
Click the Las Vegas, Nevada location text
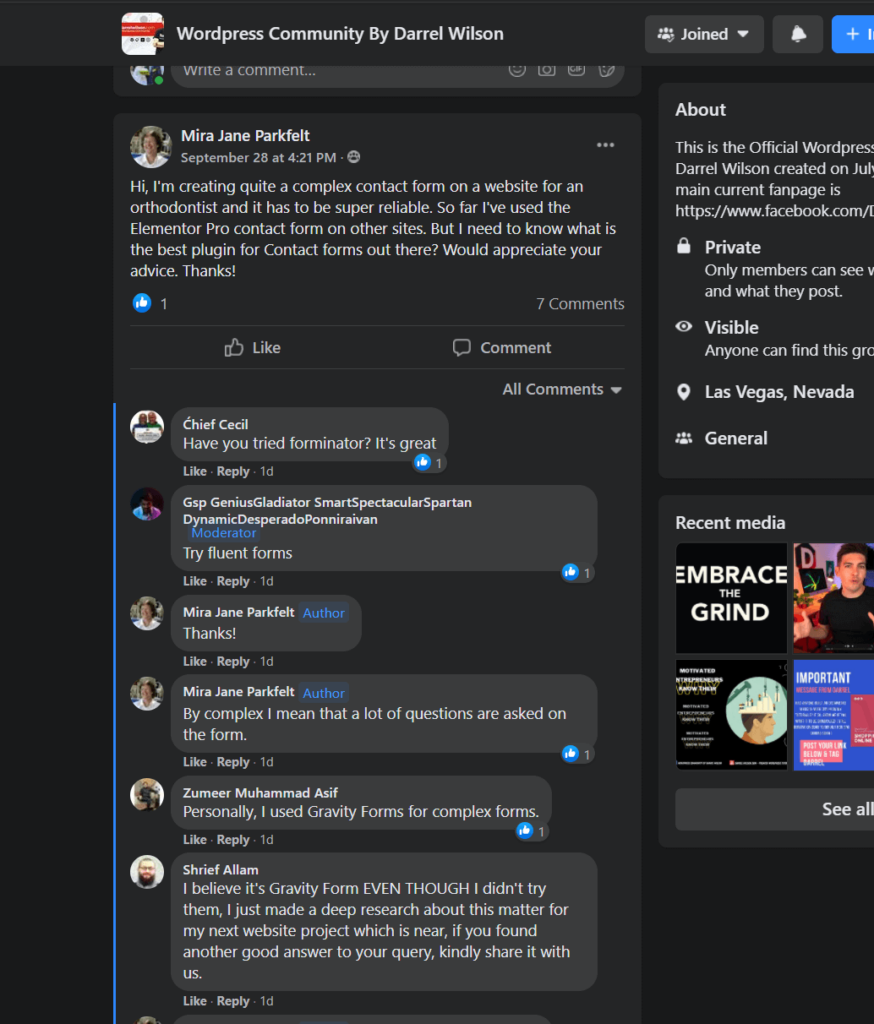point(779,392)
